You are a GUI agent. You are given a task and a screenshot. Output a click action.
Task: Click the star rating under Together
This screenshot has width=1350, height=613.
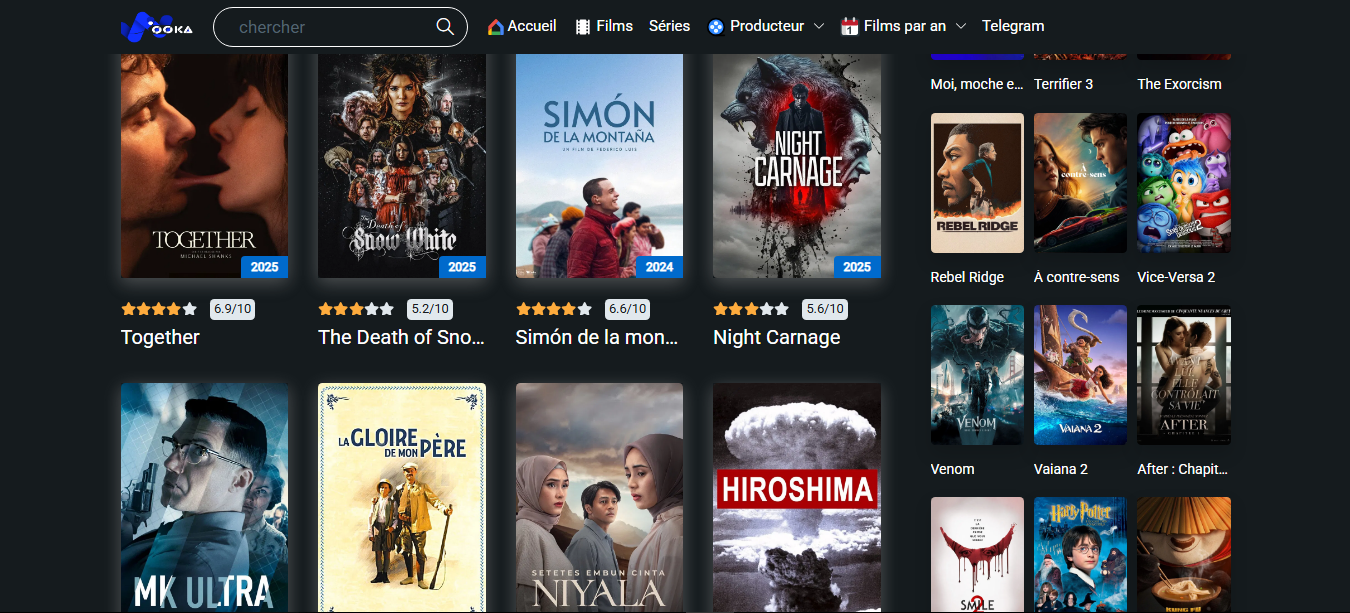[x=159, y=309]
